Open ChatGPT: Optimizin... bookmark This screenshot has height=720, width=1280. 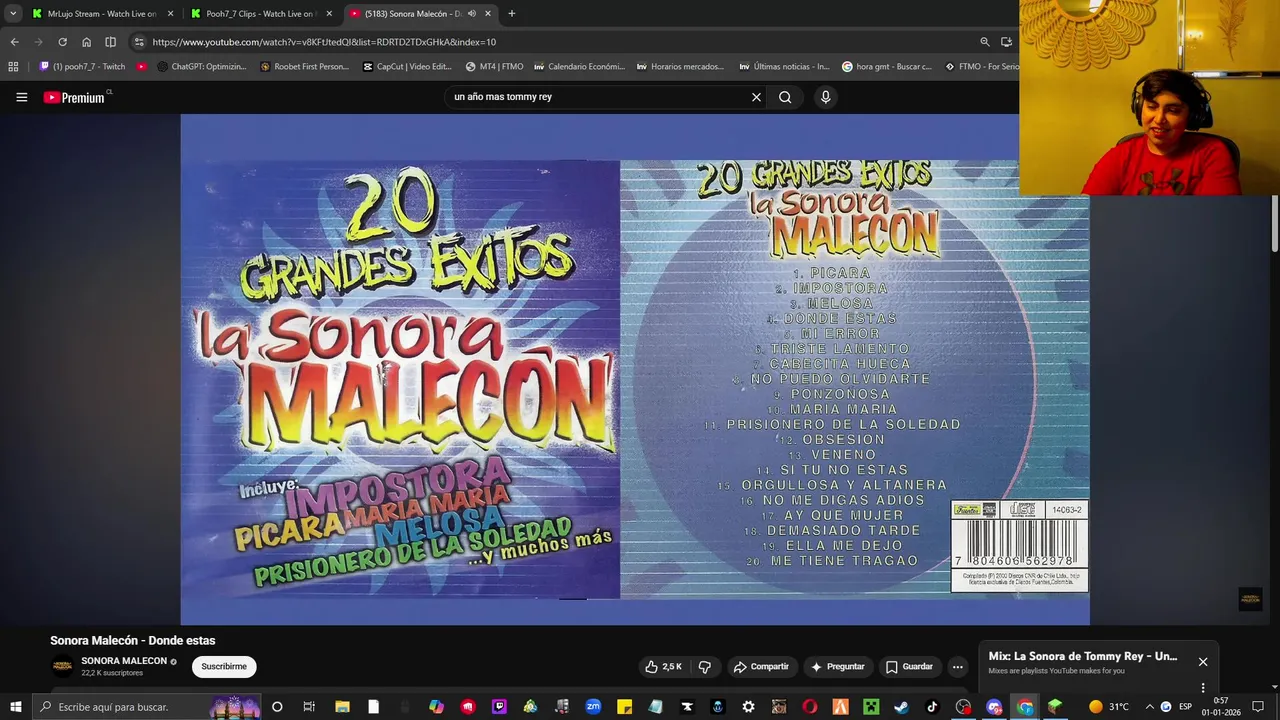(x=202, y=67)
